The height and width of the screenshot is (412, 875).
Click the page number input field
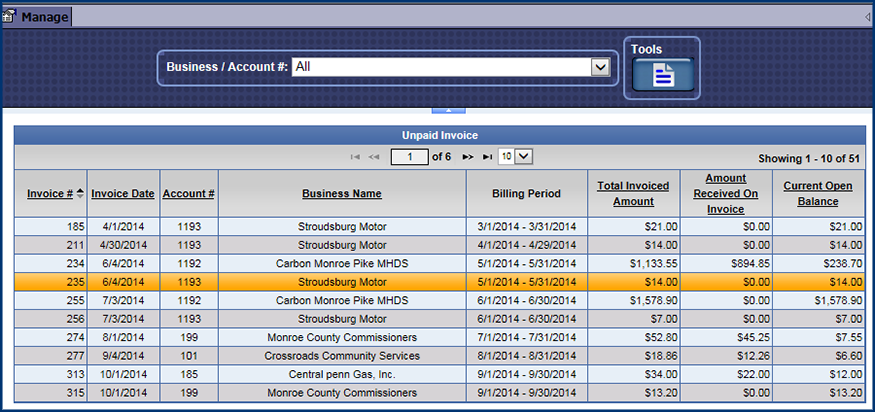point(409,157)
